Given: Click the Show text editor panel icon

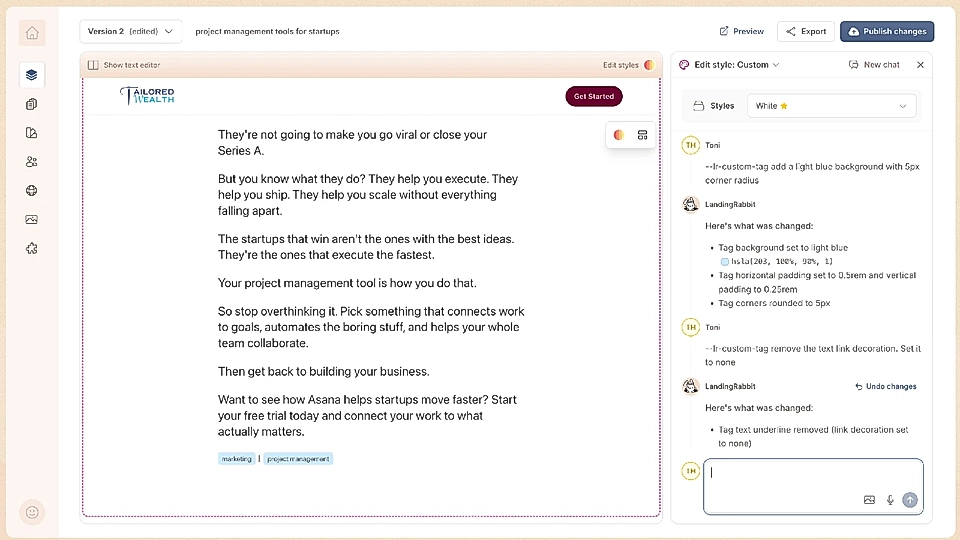Looking at the screenshot, I should coord(93,65).
